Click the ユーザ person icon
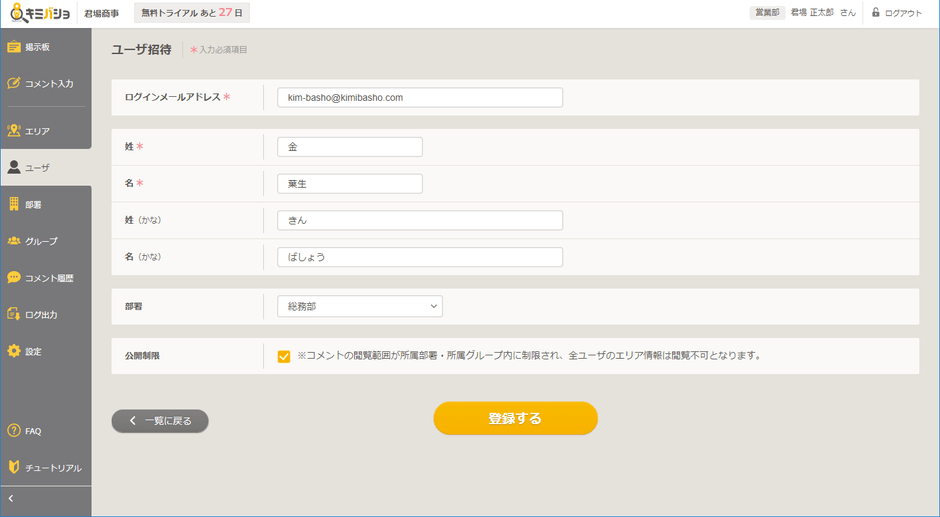940x517 pixels. coord(14,167)
